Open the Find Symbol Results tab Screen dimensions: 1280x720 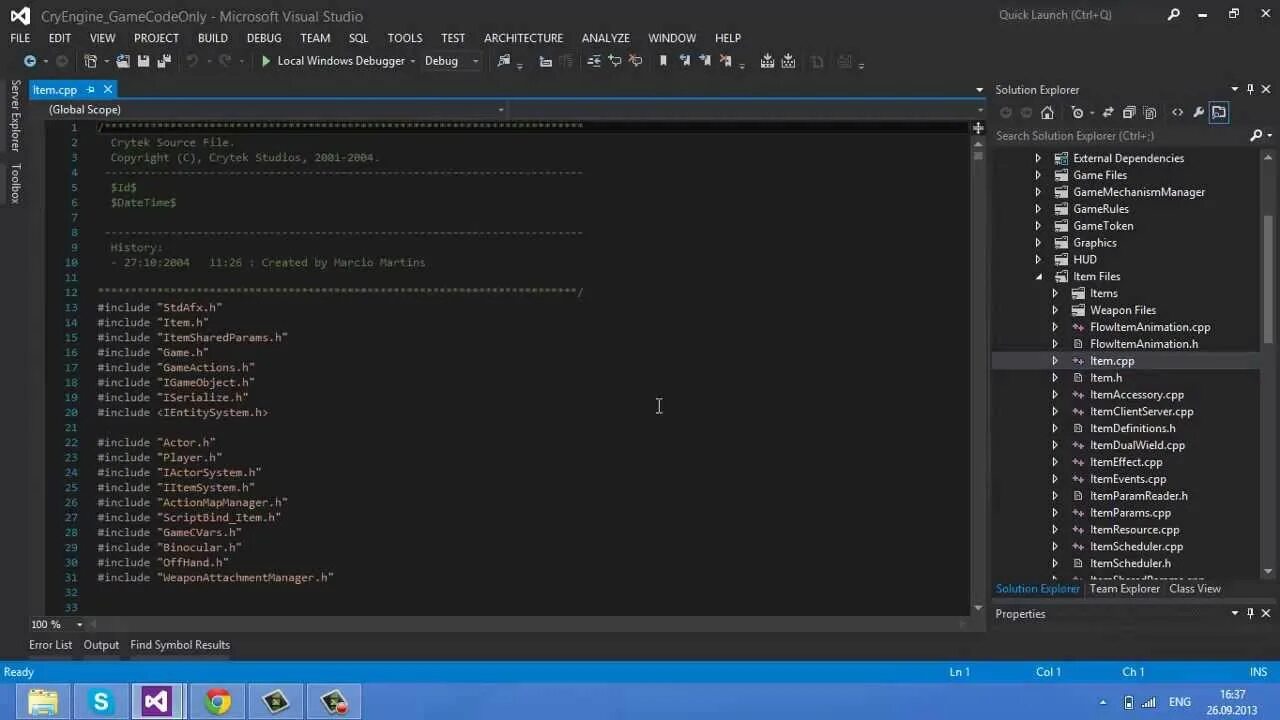[x=180, y=645]
